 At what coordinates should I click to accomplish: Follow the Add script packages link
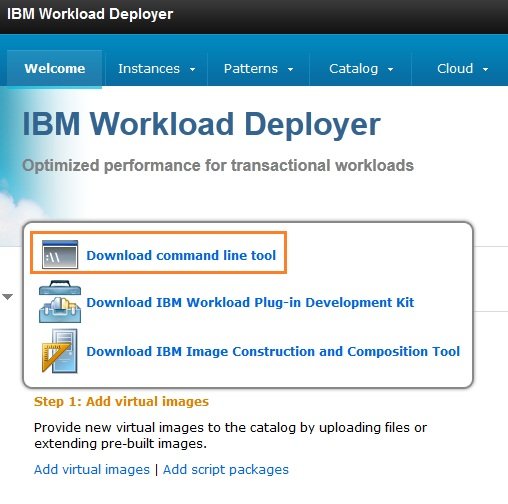(226, 469)
